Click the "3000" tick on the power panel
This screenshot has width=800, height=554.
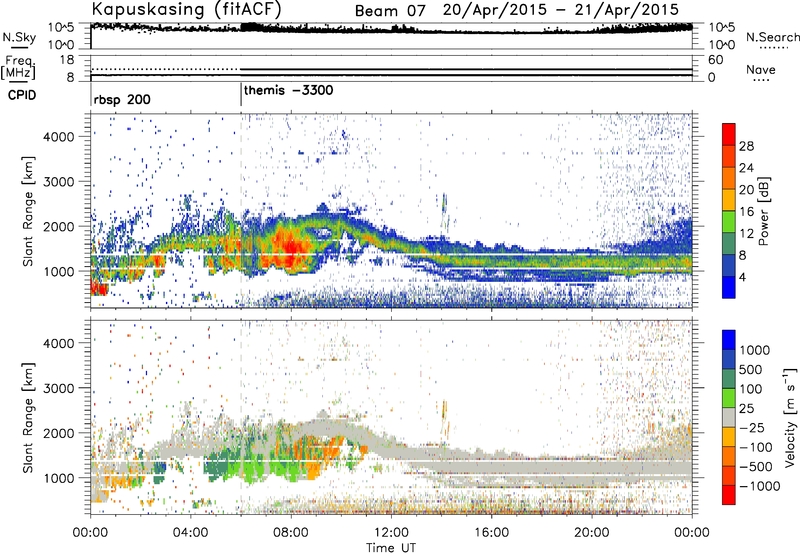pos(59,182)
